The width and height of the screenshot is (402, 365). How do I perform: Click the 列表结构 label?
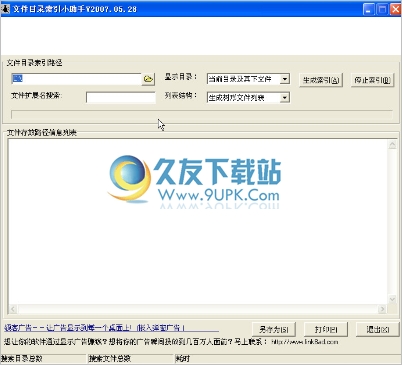181,96
